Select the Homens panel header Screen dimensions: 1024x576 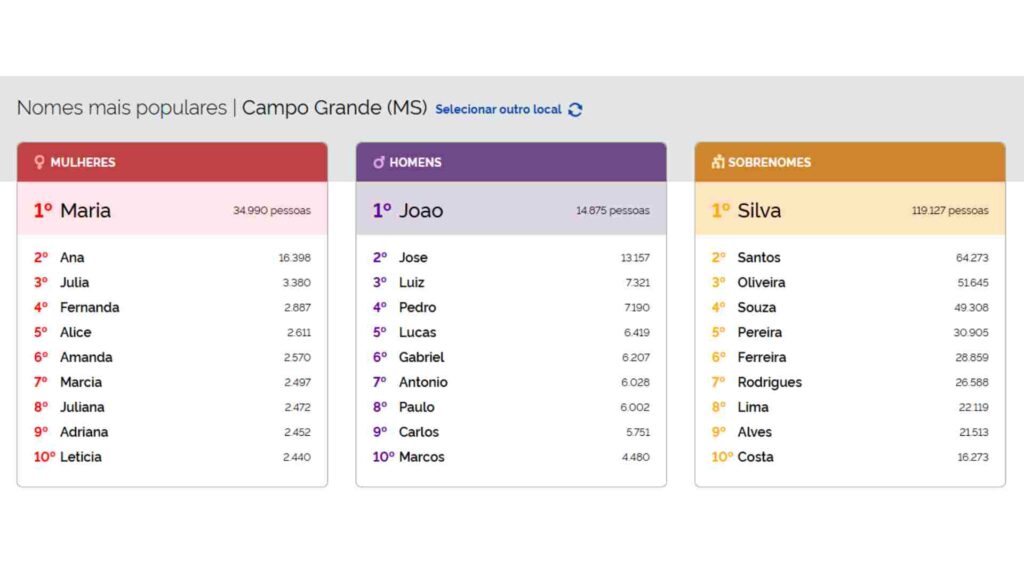pos(511,161)
